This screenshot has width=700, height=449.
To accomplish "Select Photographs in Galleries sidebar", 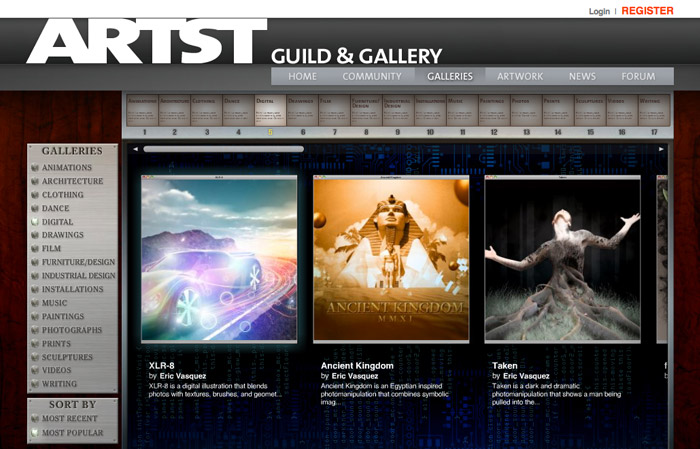I will coord(72,330).
